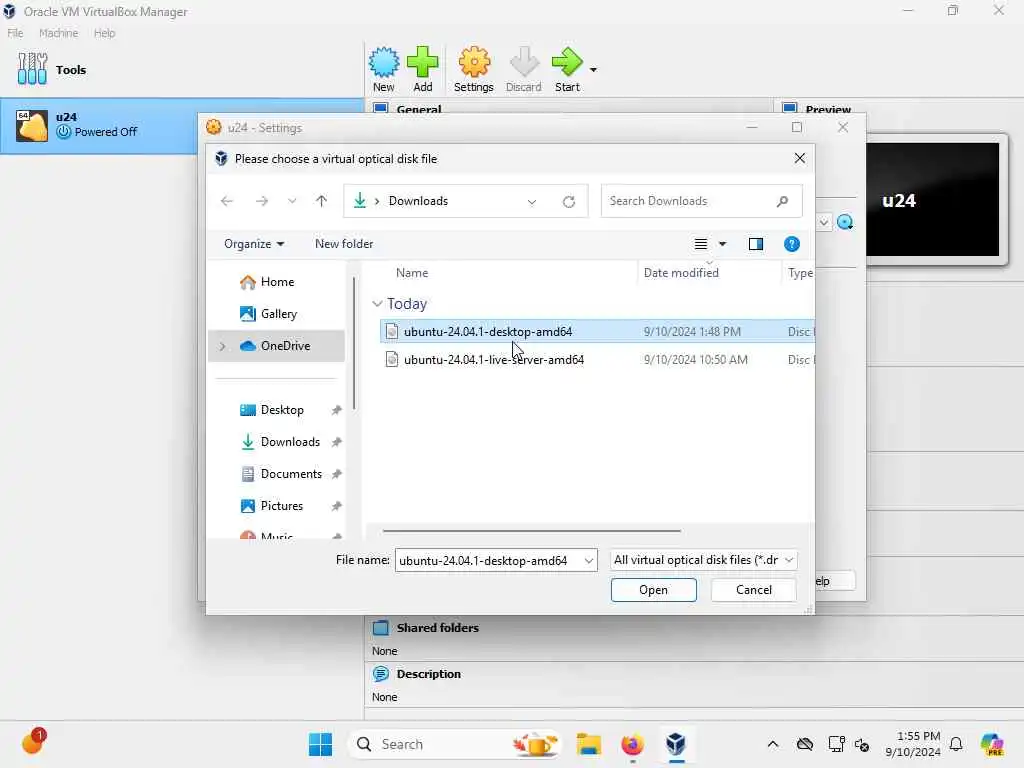Open the File name dropdown arrow
The height and width of the screenshot is (768, 1024).
pos(588,560)
